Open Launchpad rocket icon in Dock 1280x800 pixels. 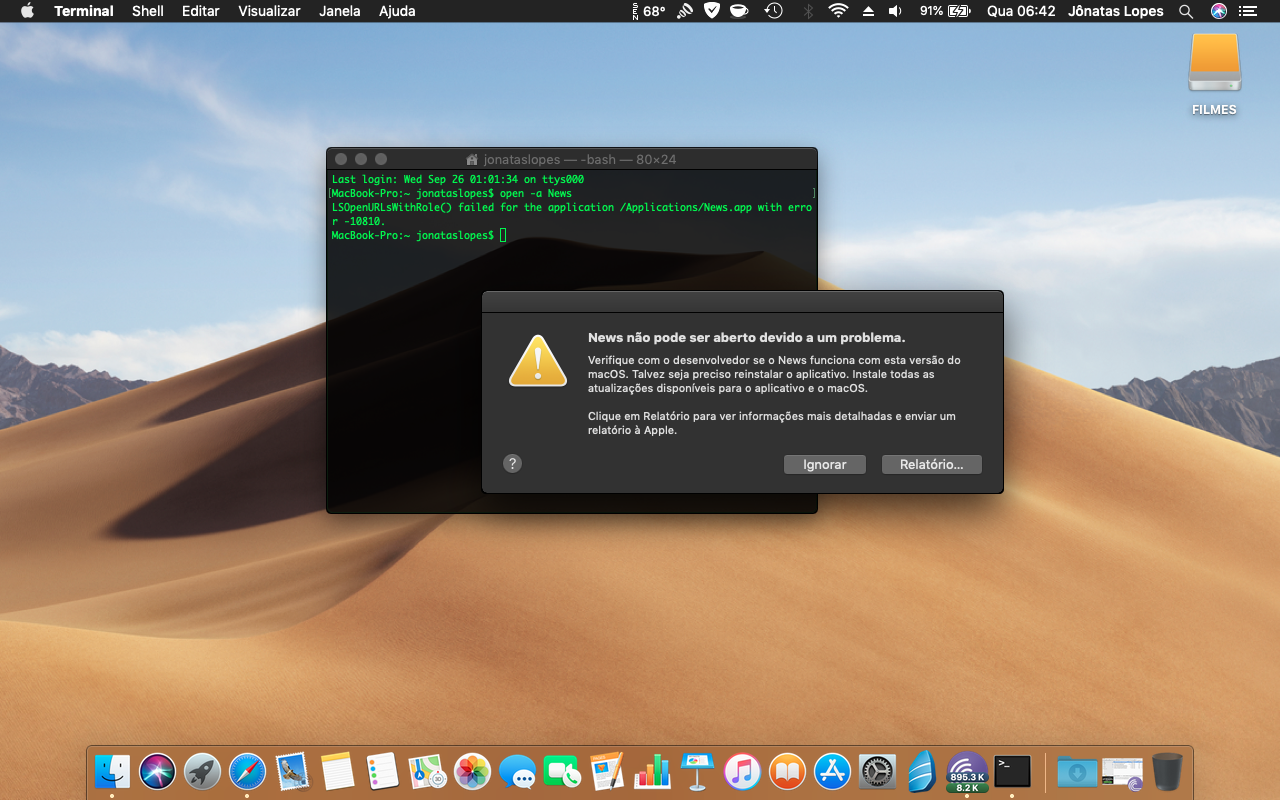click(x=202, y=771)
